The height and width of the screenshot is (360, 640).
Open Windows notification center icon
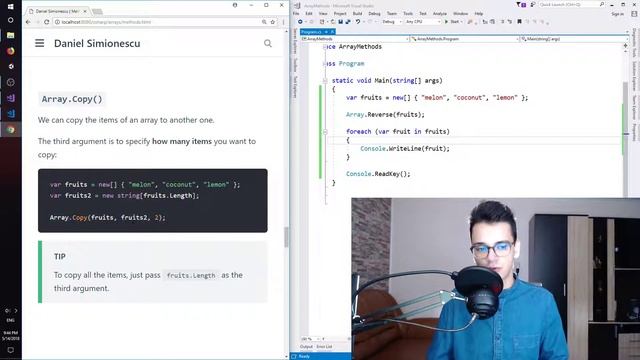[11, 350]
